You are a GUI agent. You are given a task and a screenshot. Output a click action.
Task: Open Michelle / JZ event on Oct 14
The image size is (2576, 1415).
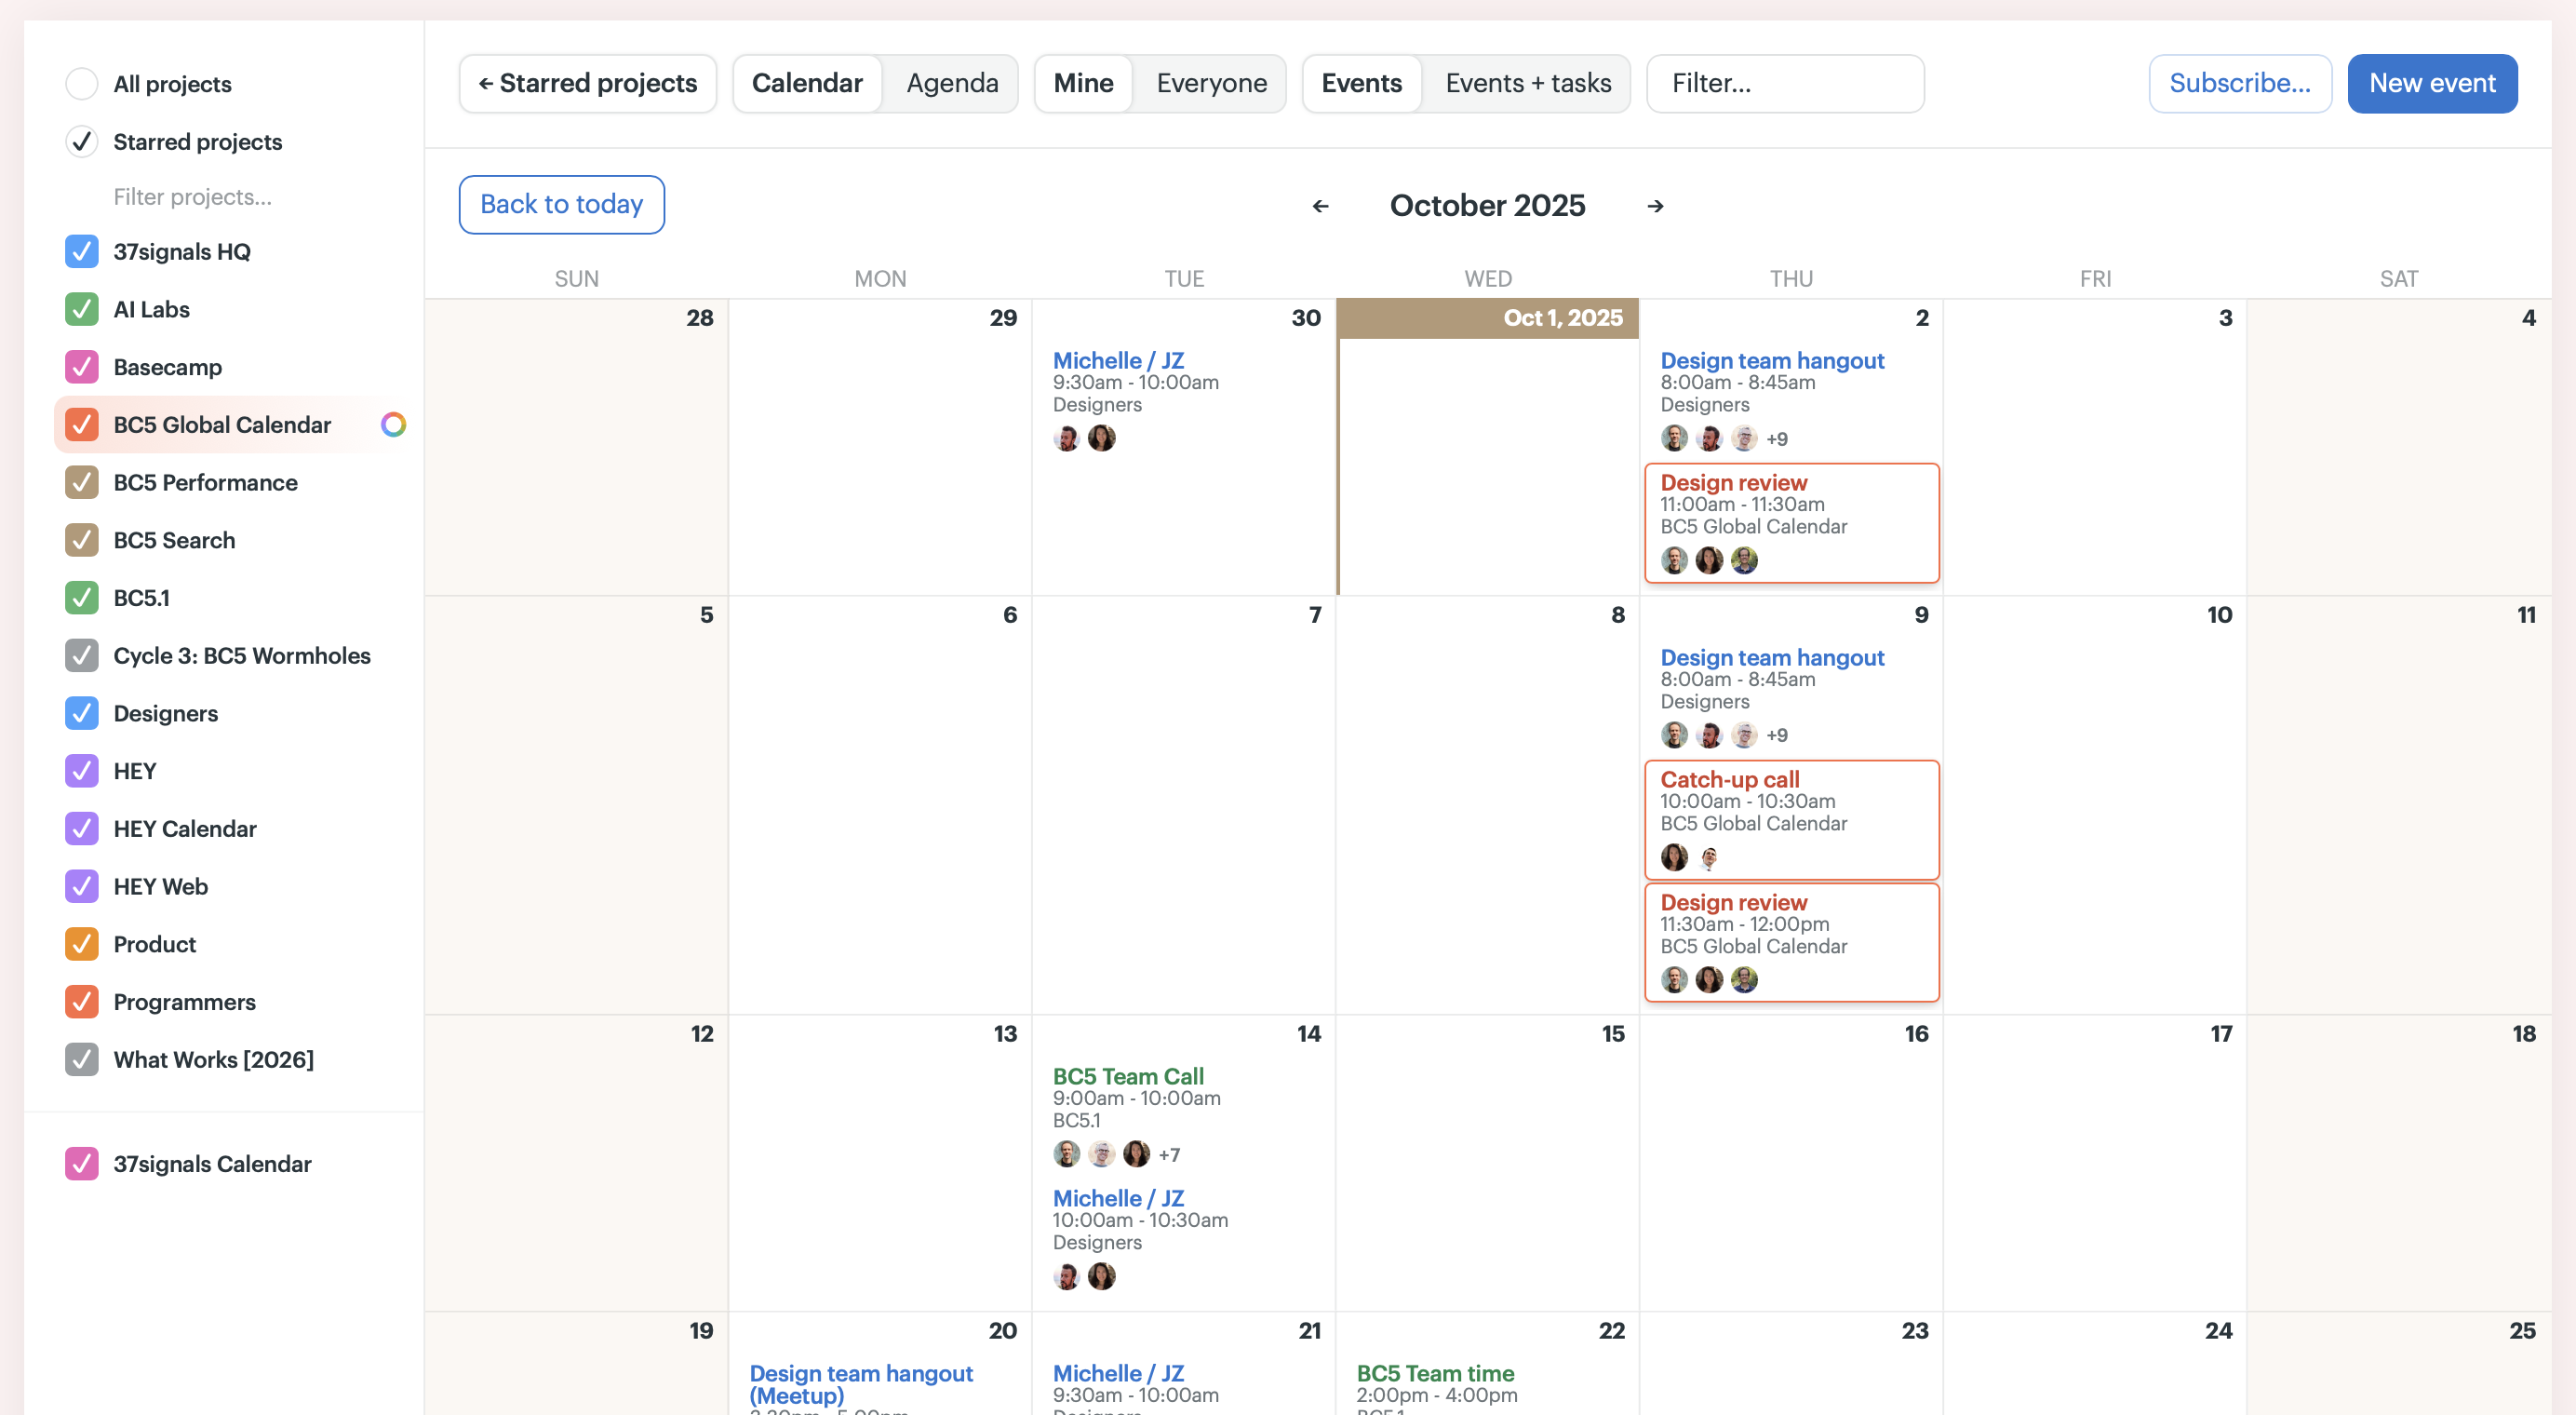1118,1198
